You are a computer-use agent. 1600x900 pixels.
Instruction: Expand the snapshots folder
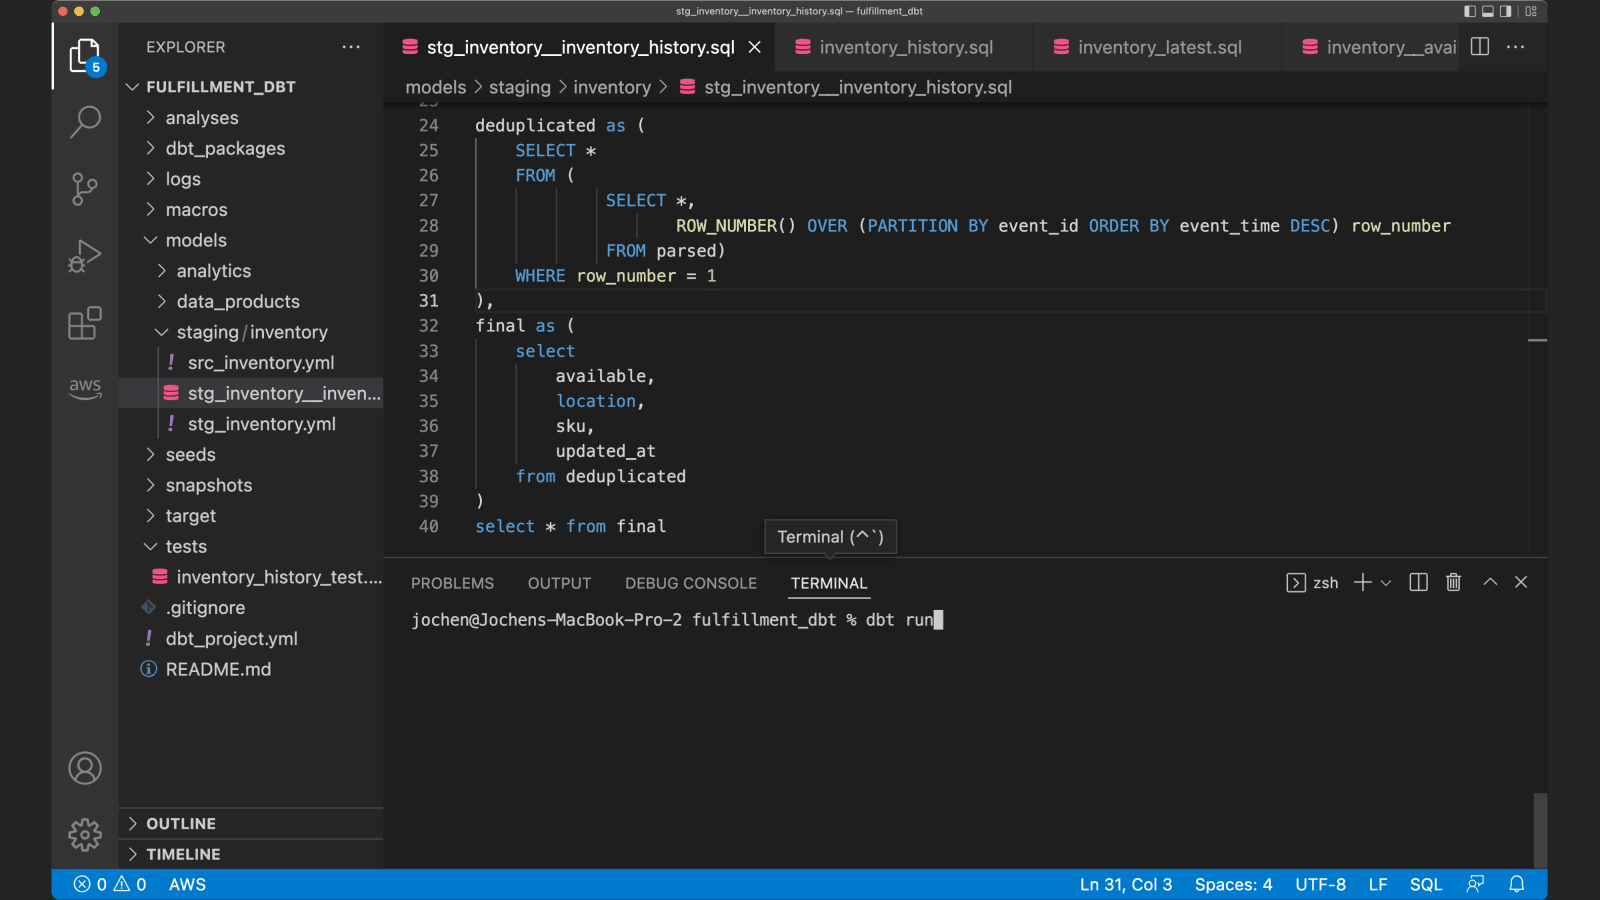click(250, 485)
